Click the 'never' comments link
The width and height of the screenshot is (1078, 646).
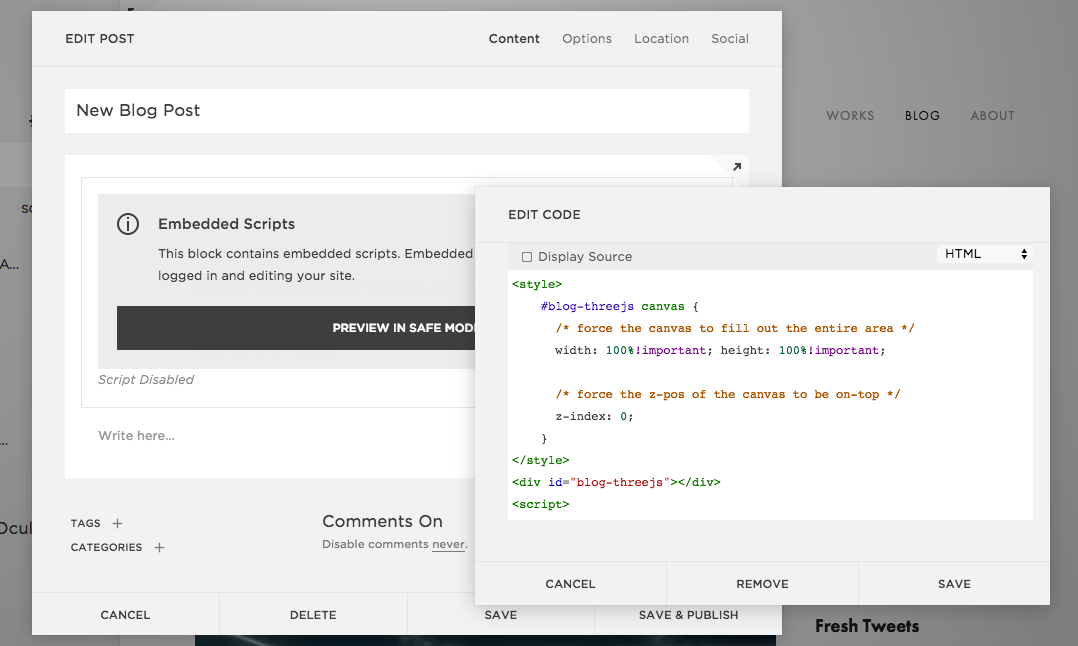pyautogui.click(x=448, y=544)
